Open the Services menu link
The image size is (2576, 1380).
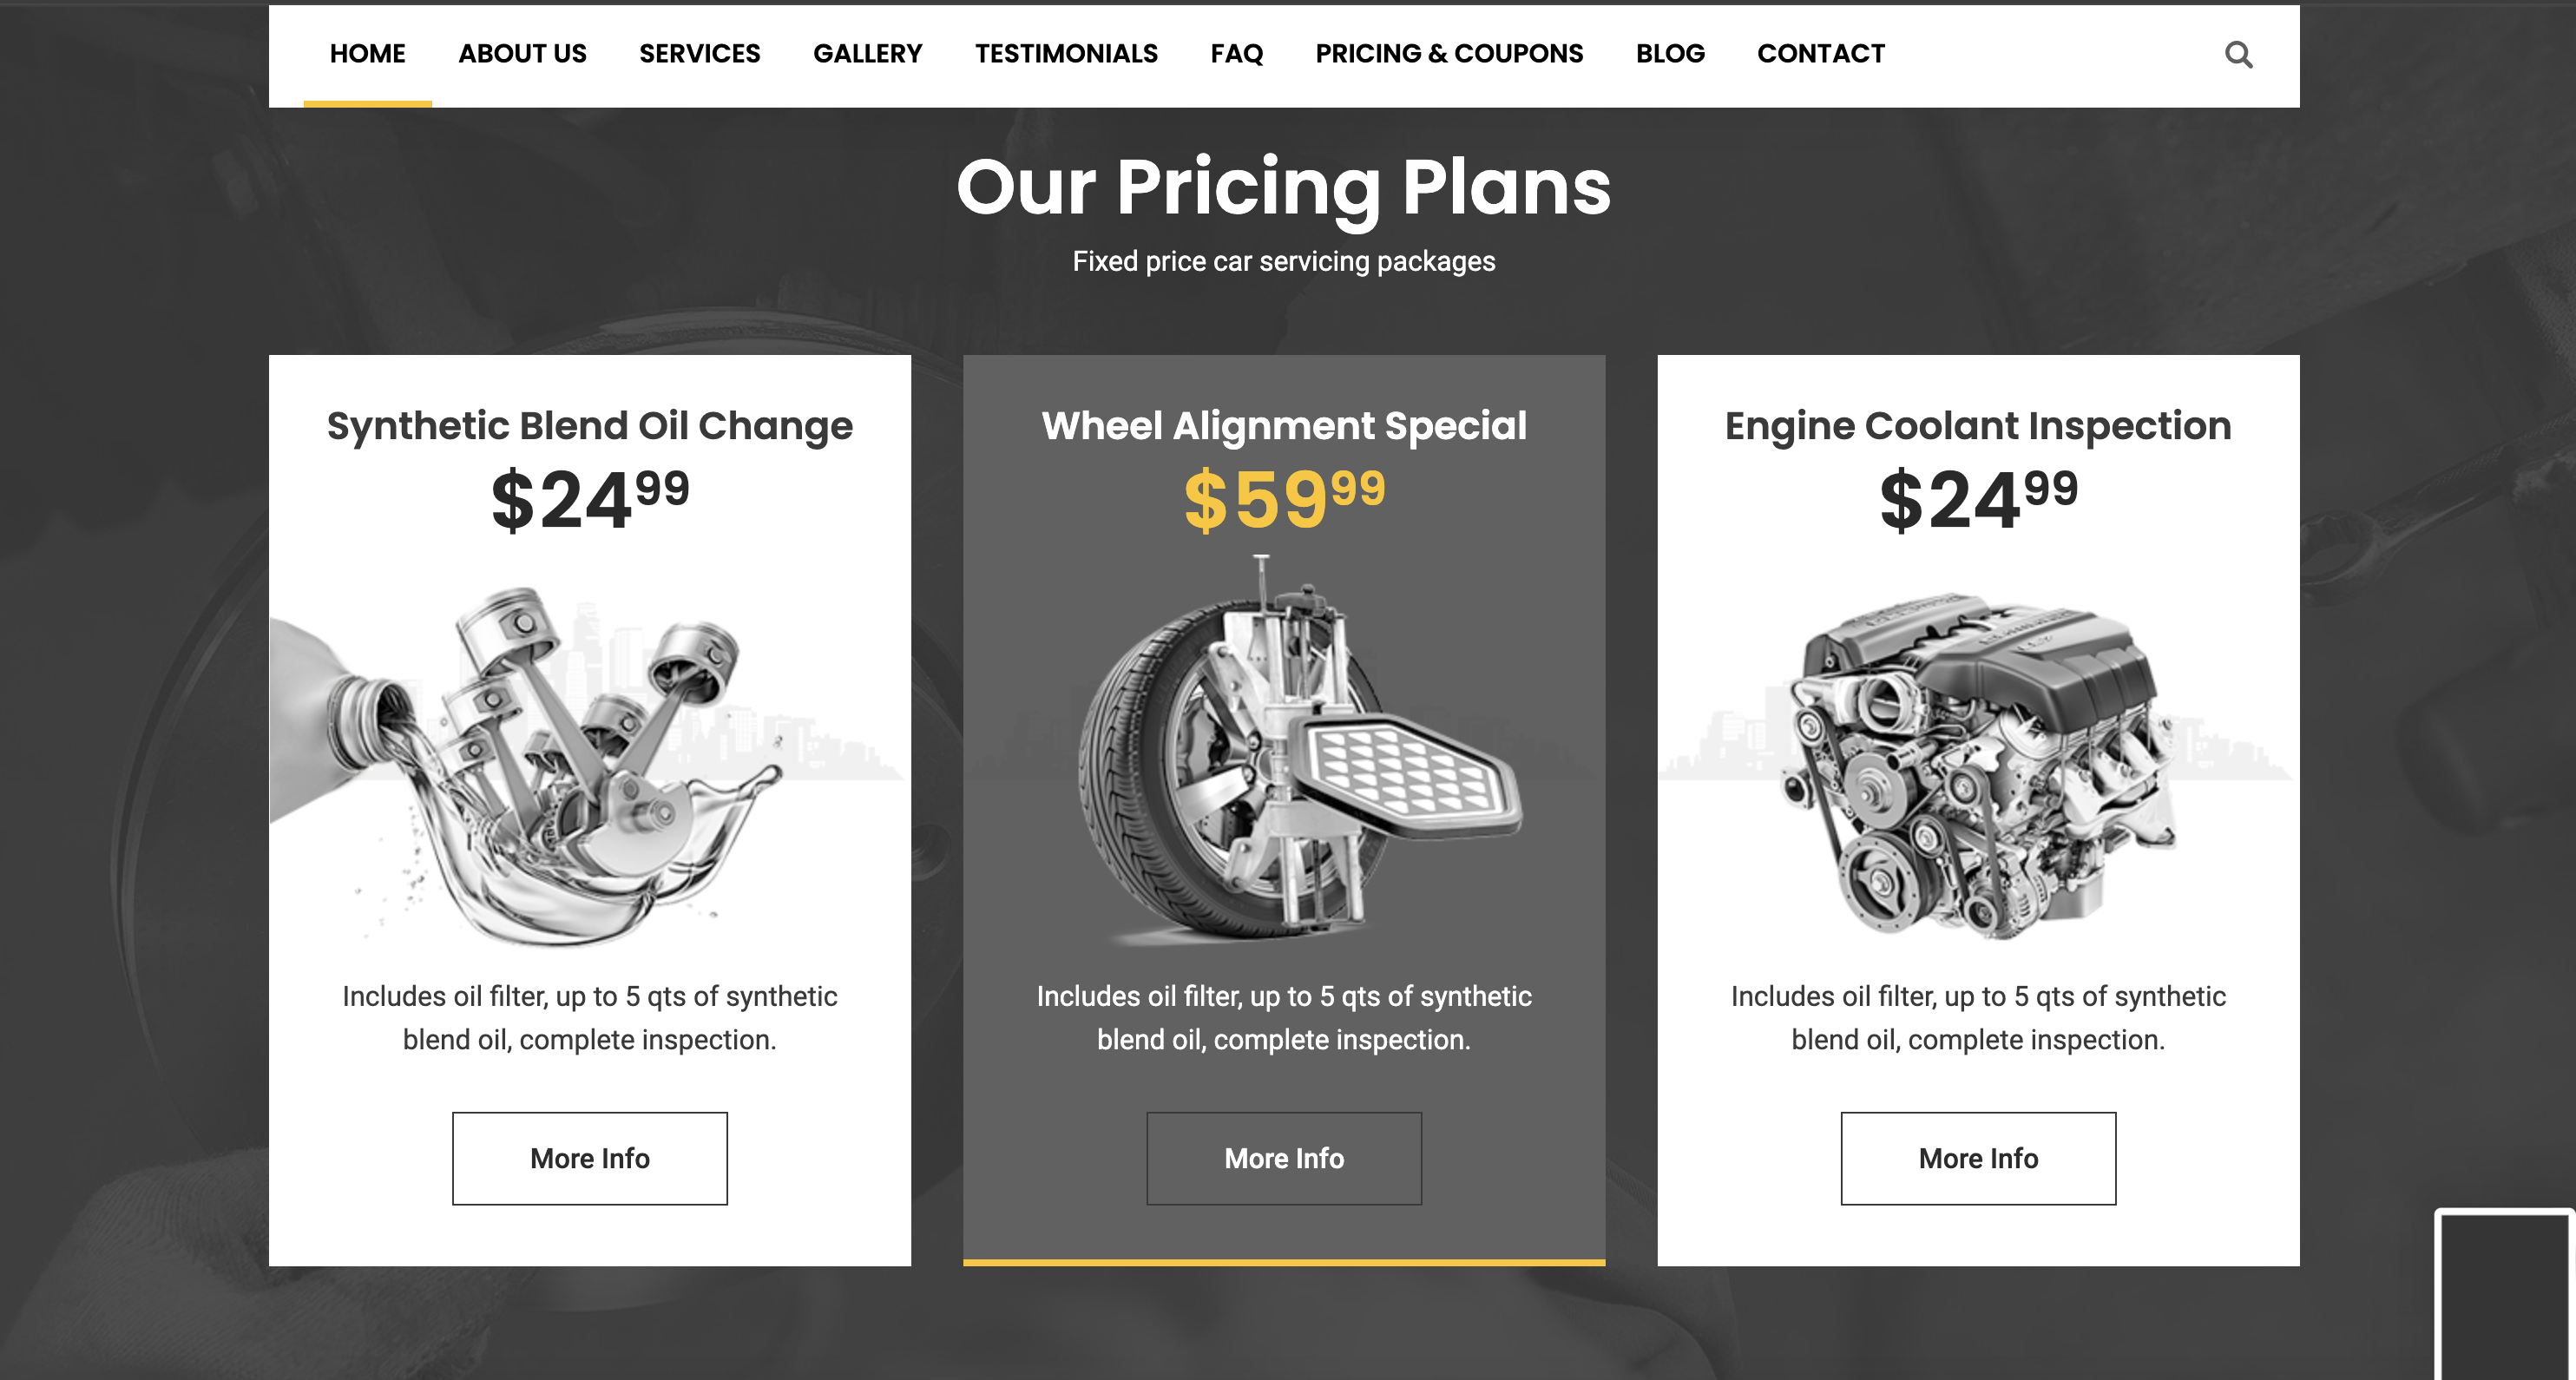coord(699,54)
